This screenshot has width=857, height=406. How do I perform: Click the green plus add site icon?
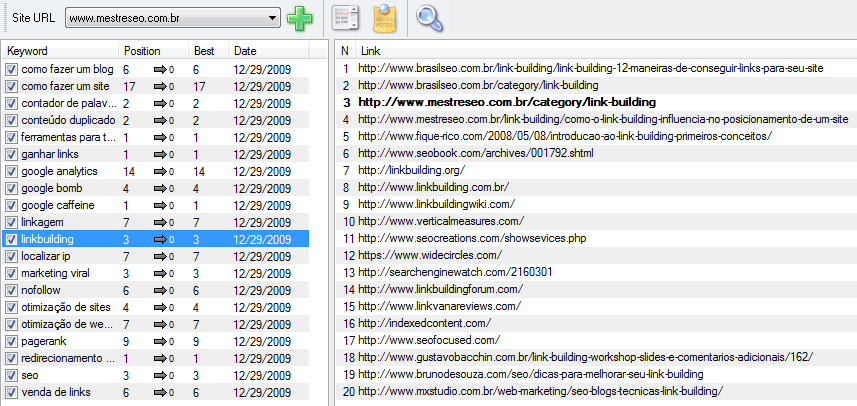[299, 18]
